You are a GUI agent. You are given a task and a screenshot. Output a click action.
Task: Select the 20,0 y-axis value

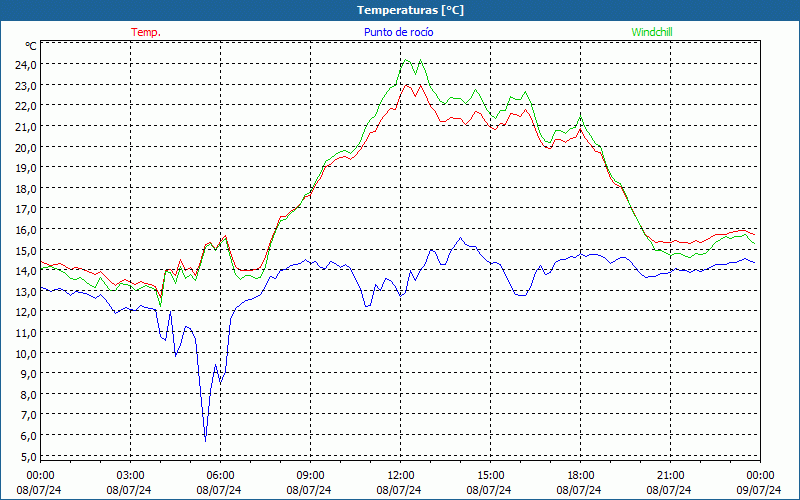pos(26,147)
